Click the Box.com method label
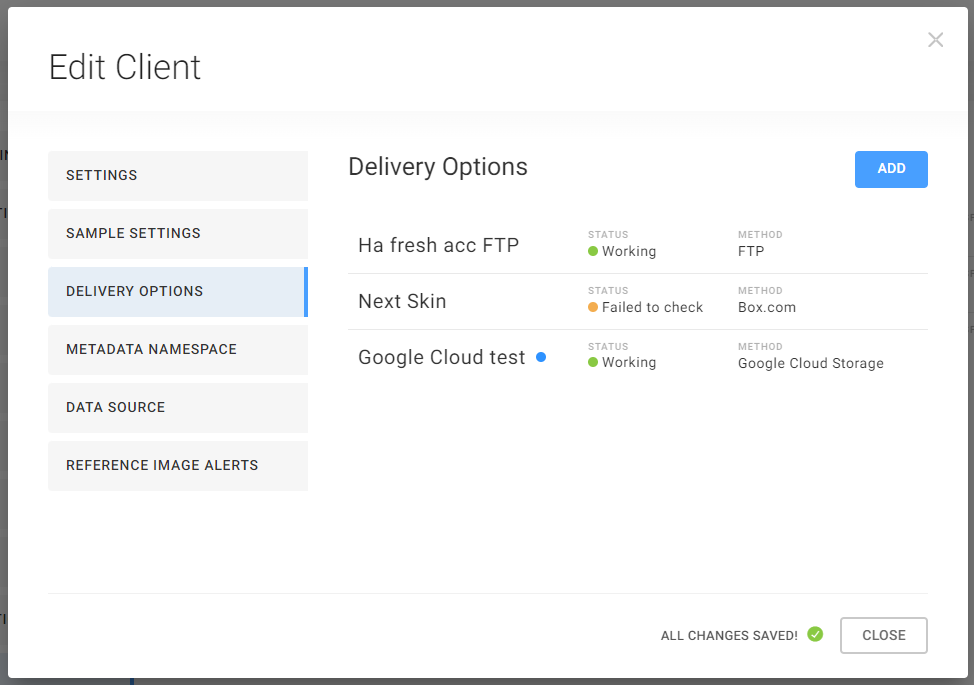The width and height of the screenshot is (974, 685). 767,308
